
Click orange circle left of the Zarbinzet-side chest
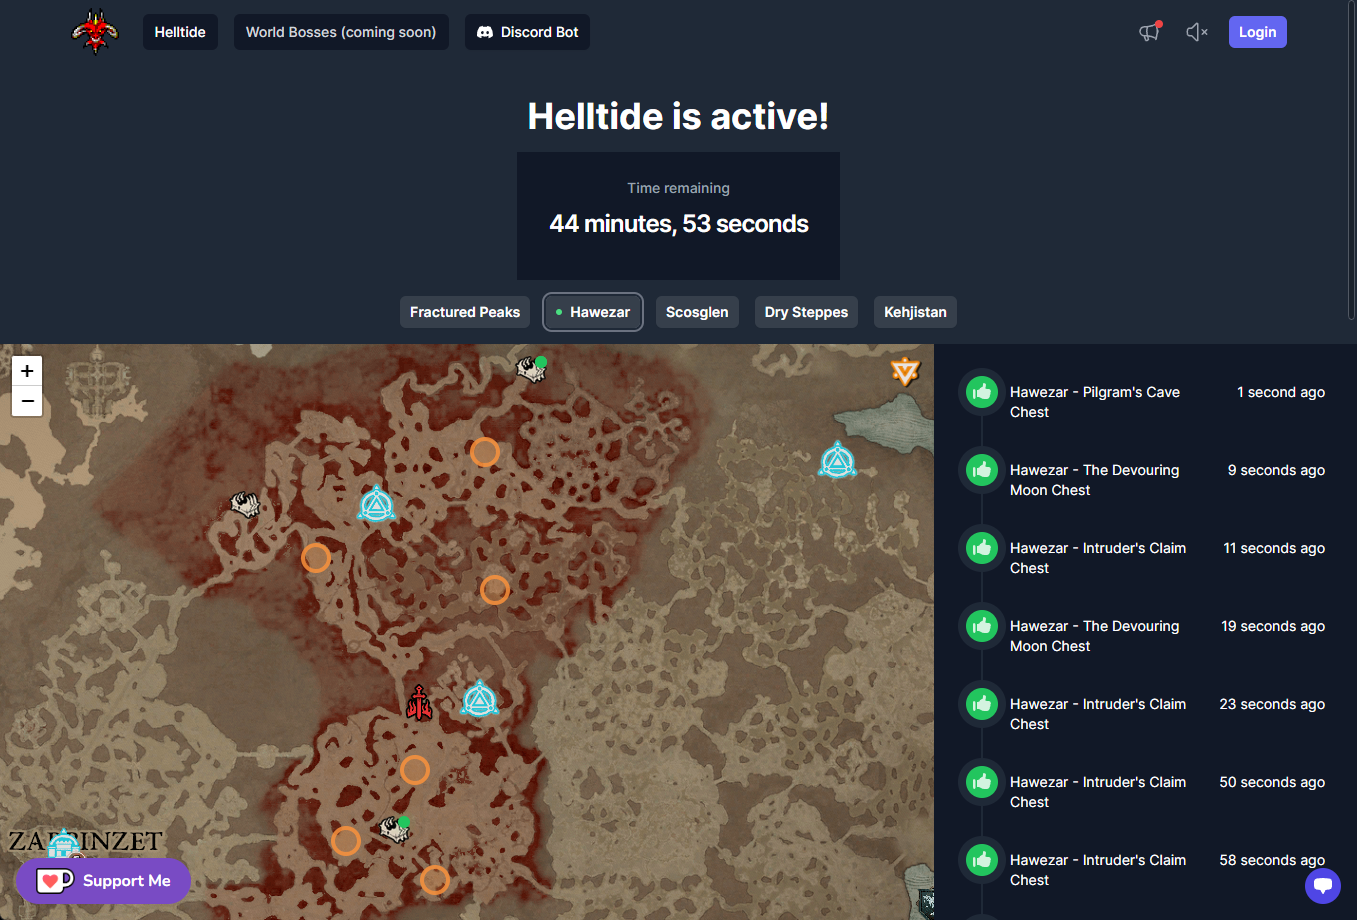(x=346, y=840)
